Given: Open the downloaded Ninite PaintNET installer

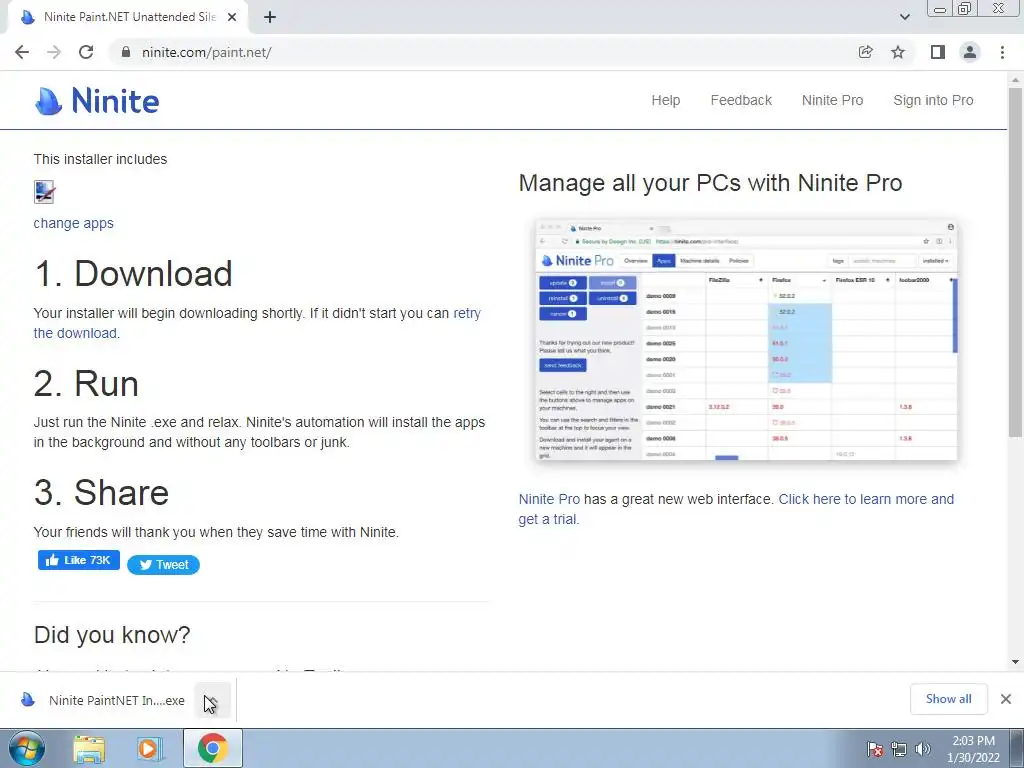Looking at the screenshot, I should coord(104,700).
